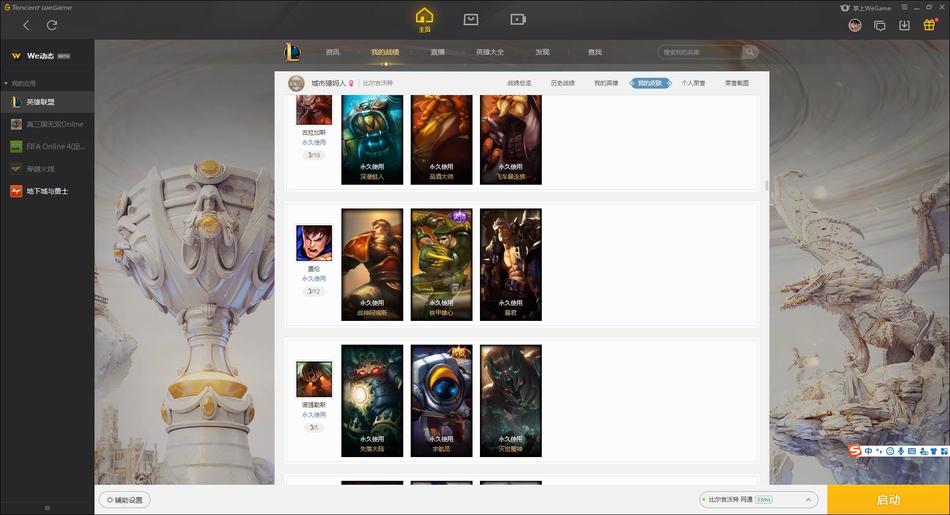This screenshot has height=515, width=950.
Task: Switch to the 战绩总览 sub-tab
Action: pos(519,83)
